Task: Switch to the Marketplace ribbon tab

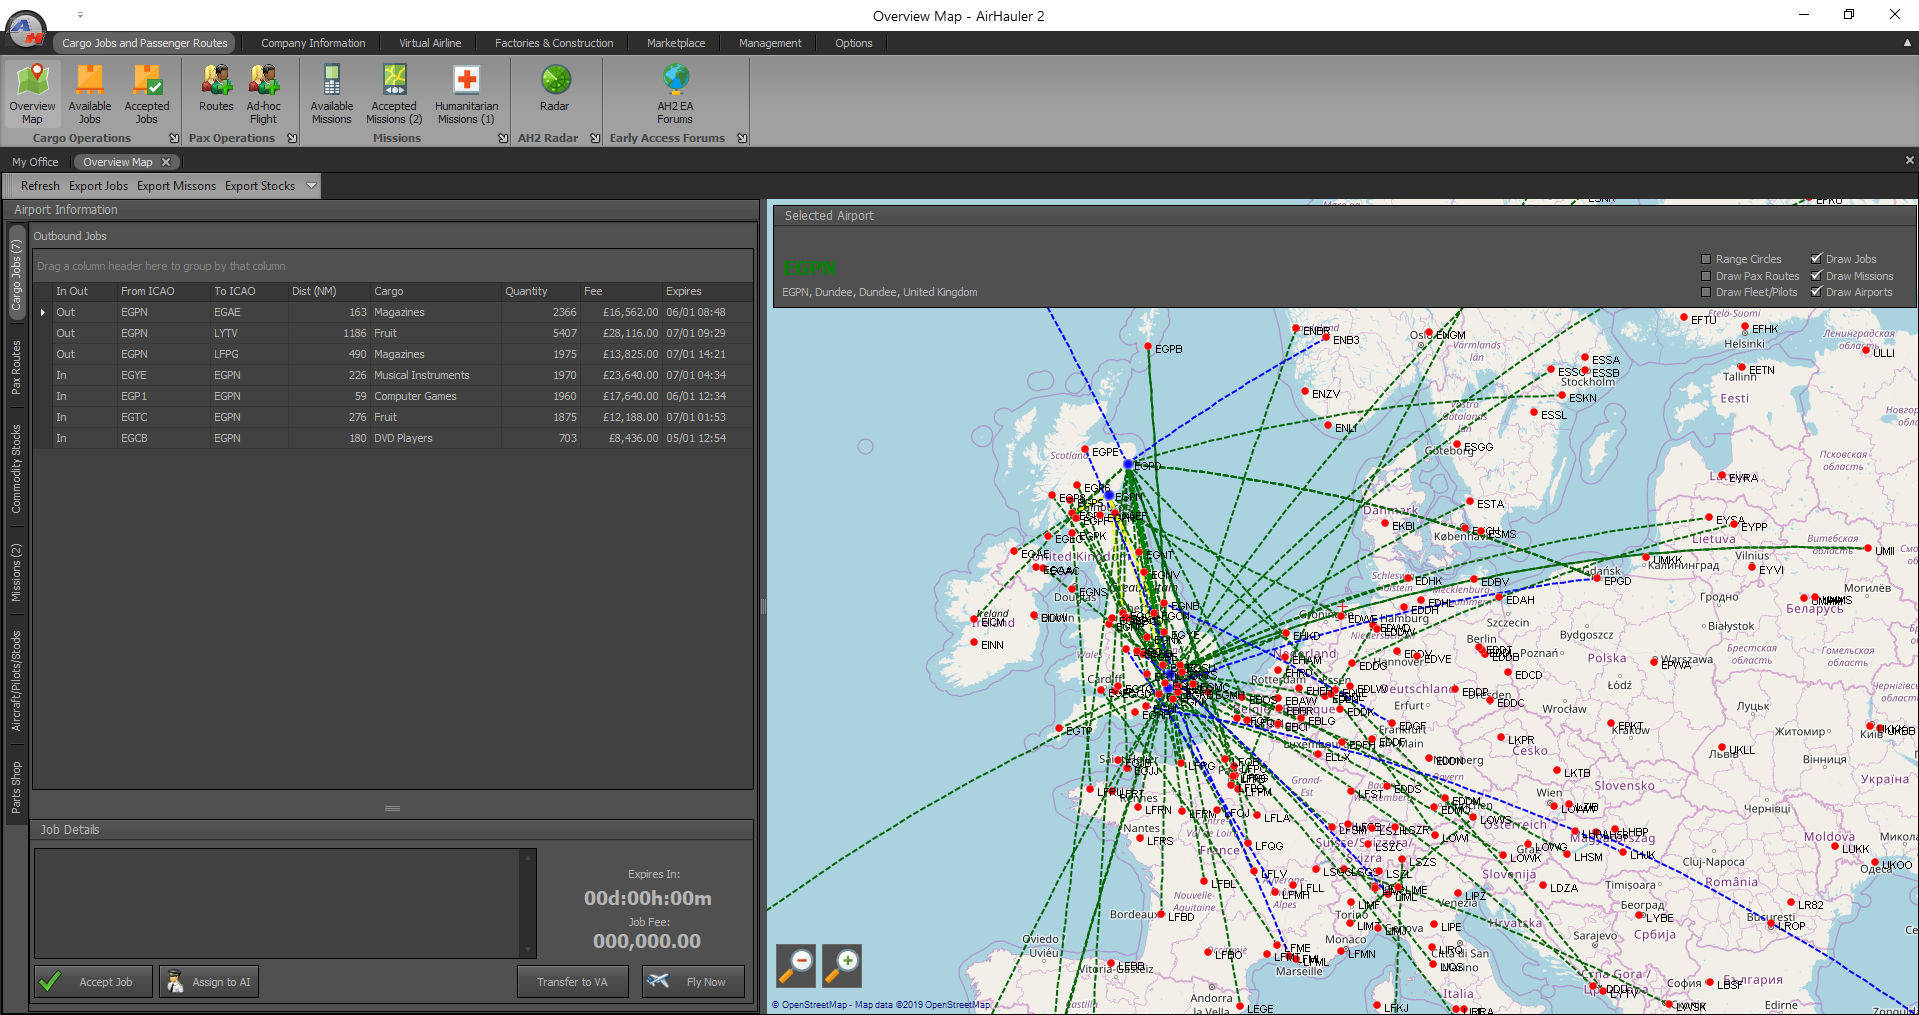Action: tap(675, 43)
